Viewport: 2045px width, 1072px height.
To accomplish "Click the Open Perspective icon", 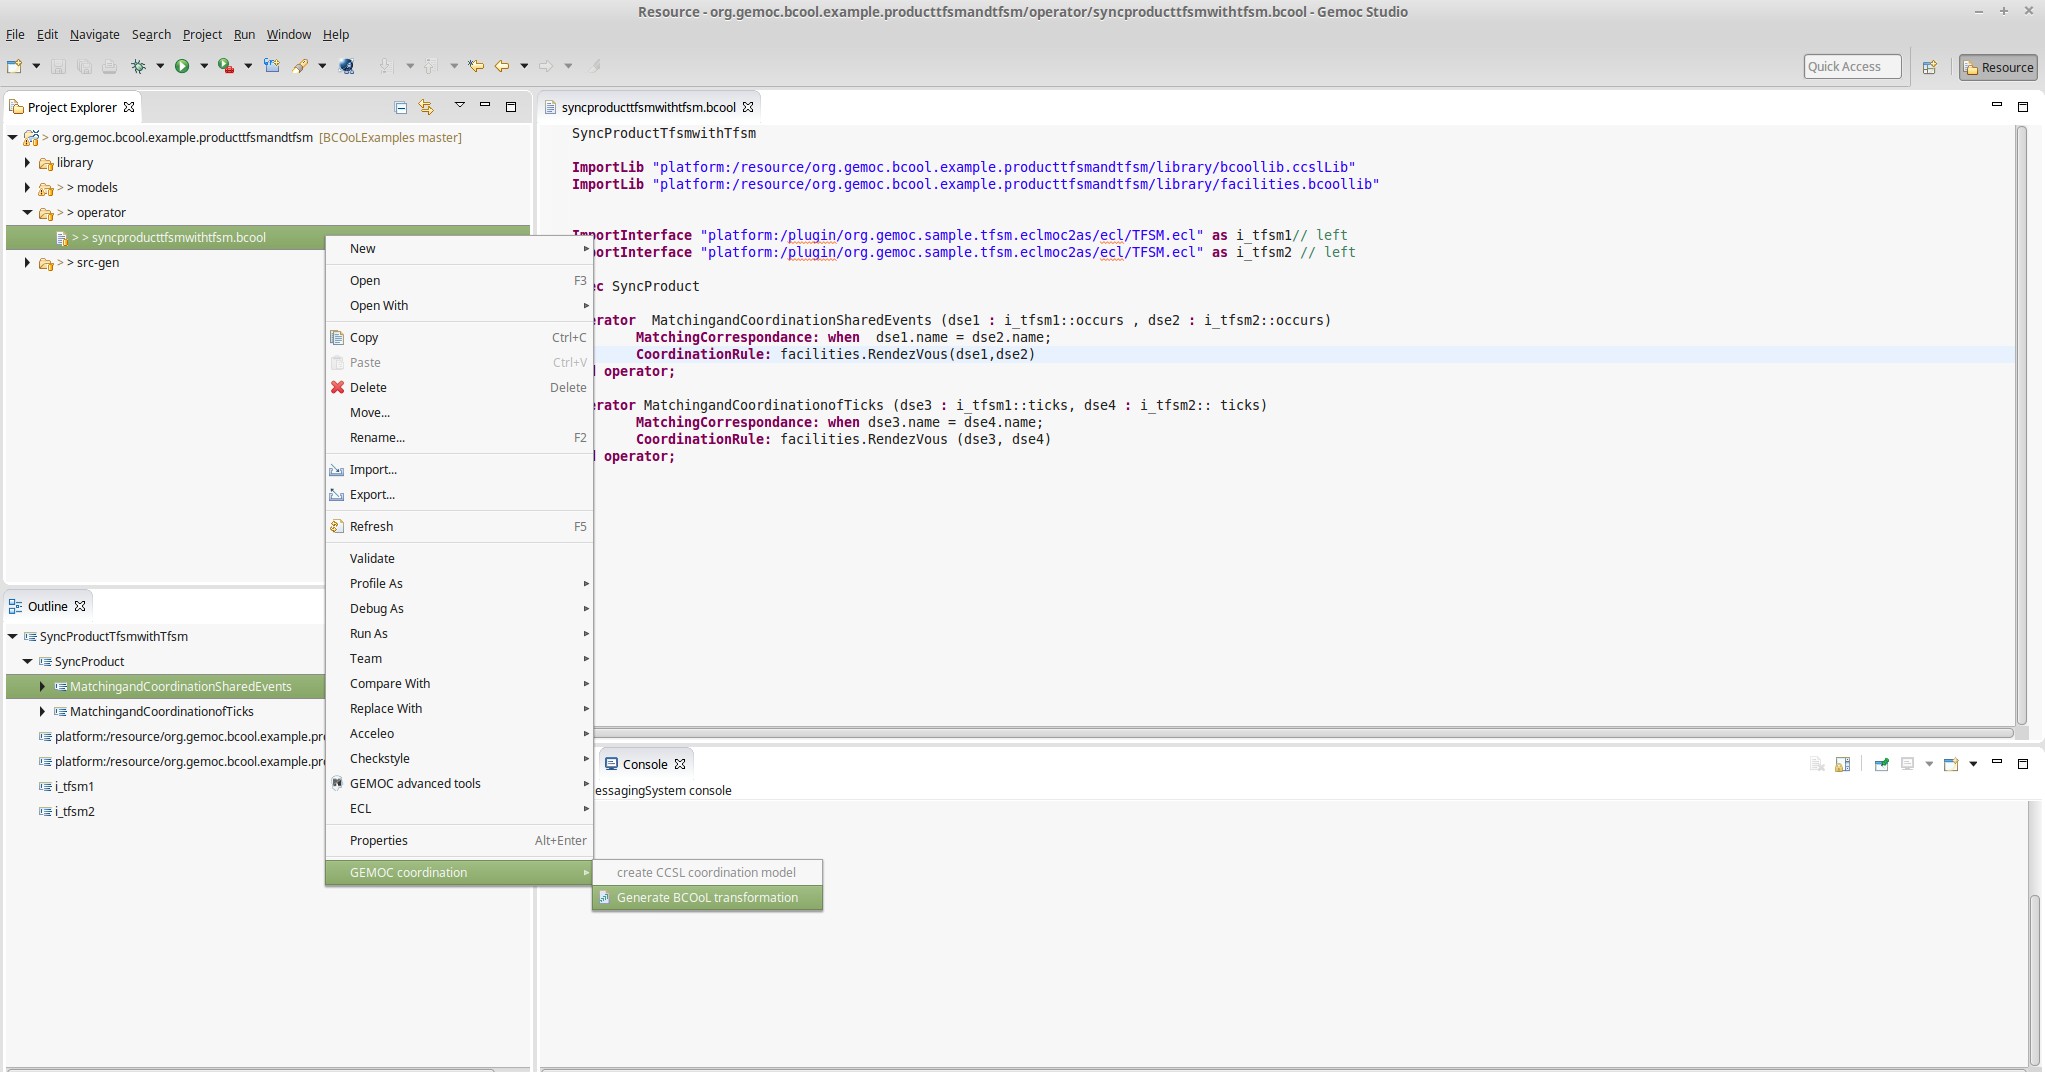I will point(1930,67).
